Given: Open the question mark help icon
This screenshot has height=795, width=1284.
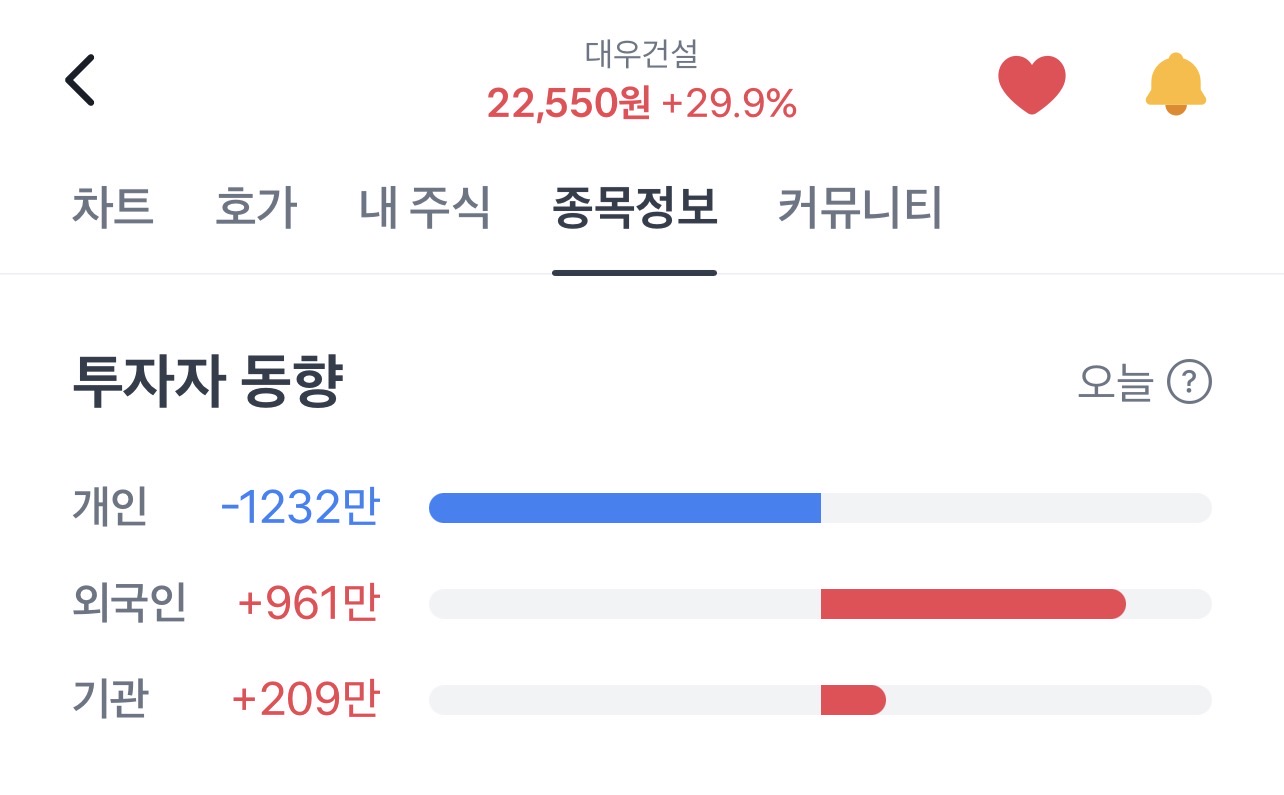Looking at the screenshot, I should pyautogui.click(x=1189, y=382).
